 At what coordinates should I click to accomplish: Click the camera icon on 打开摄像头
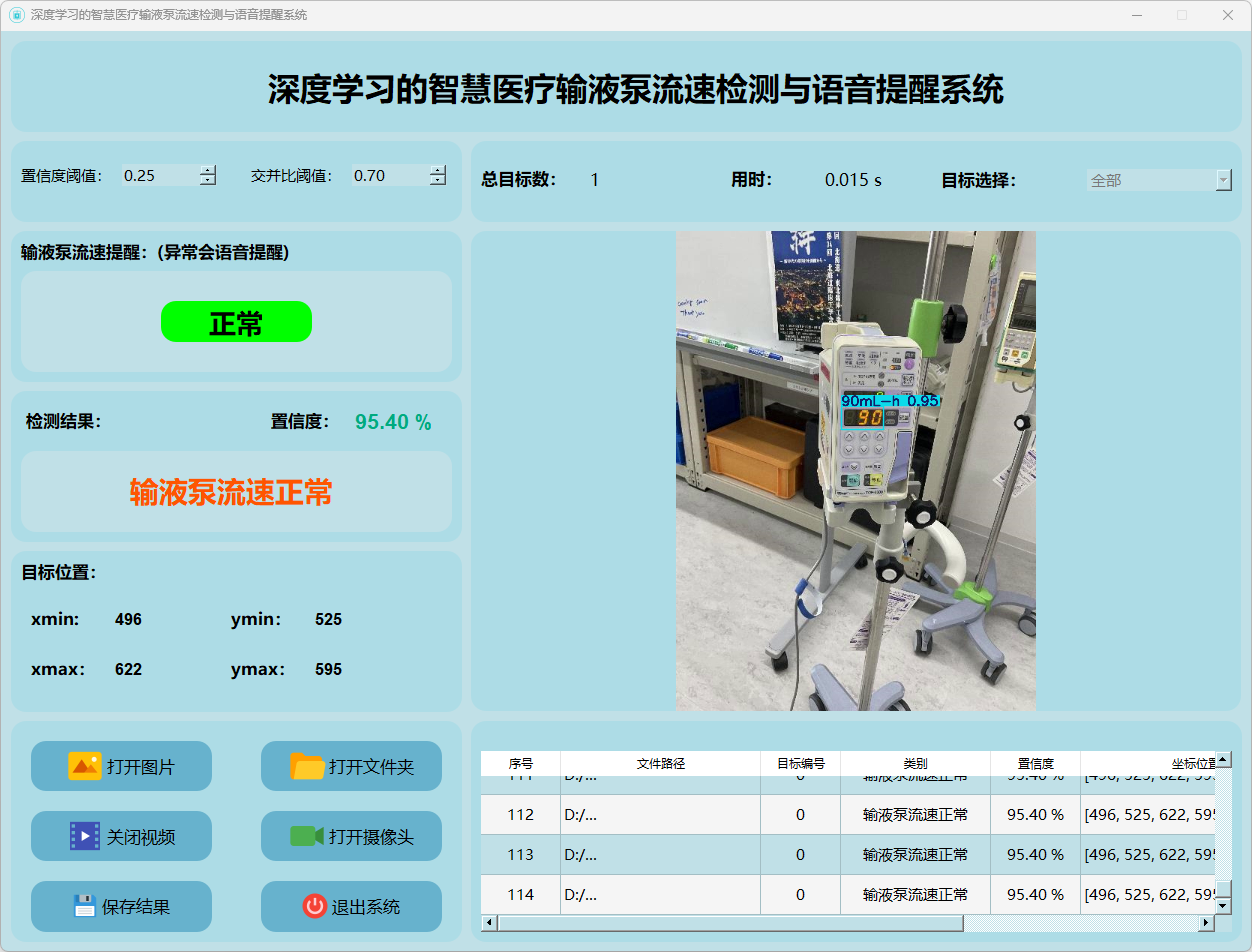[x=306, y=836]
